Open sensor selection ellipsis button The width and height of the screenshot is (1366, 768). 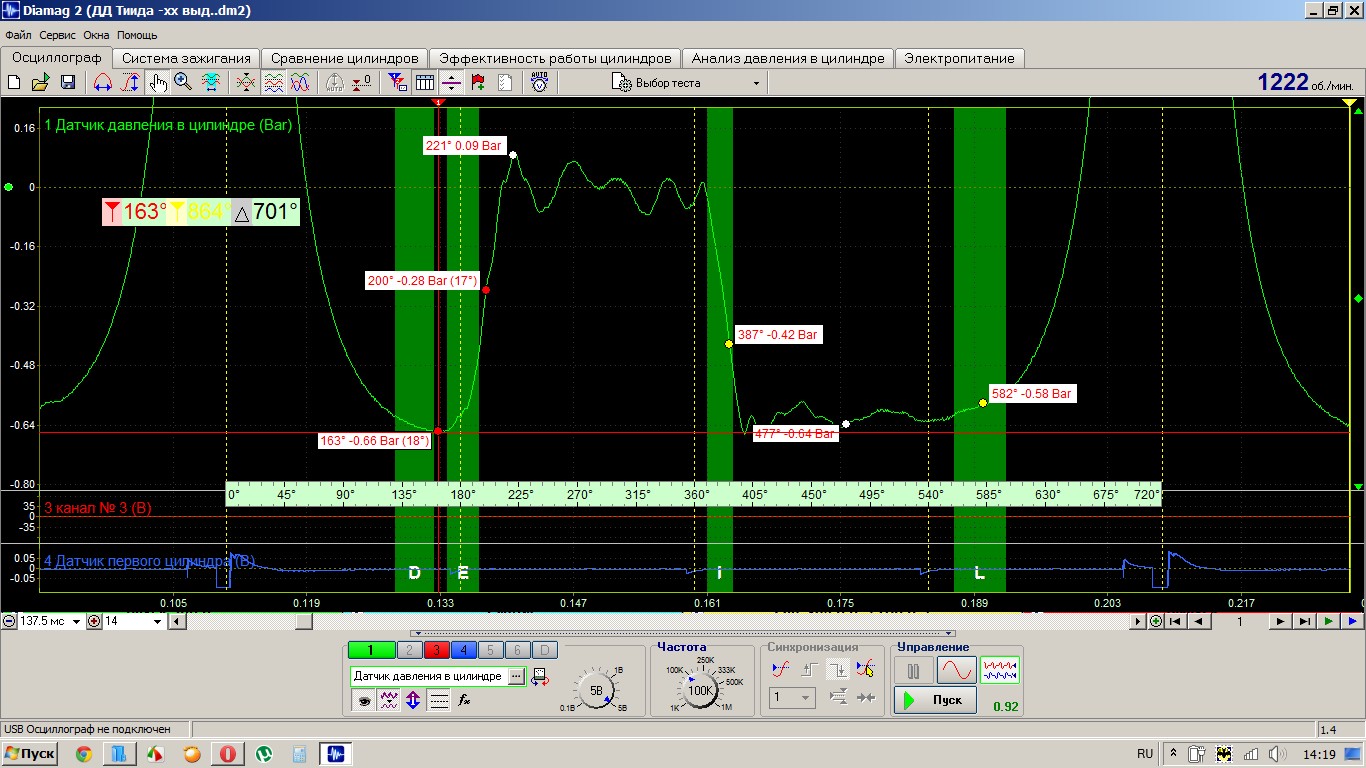coord(516,676)
